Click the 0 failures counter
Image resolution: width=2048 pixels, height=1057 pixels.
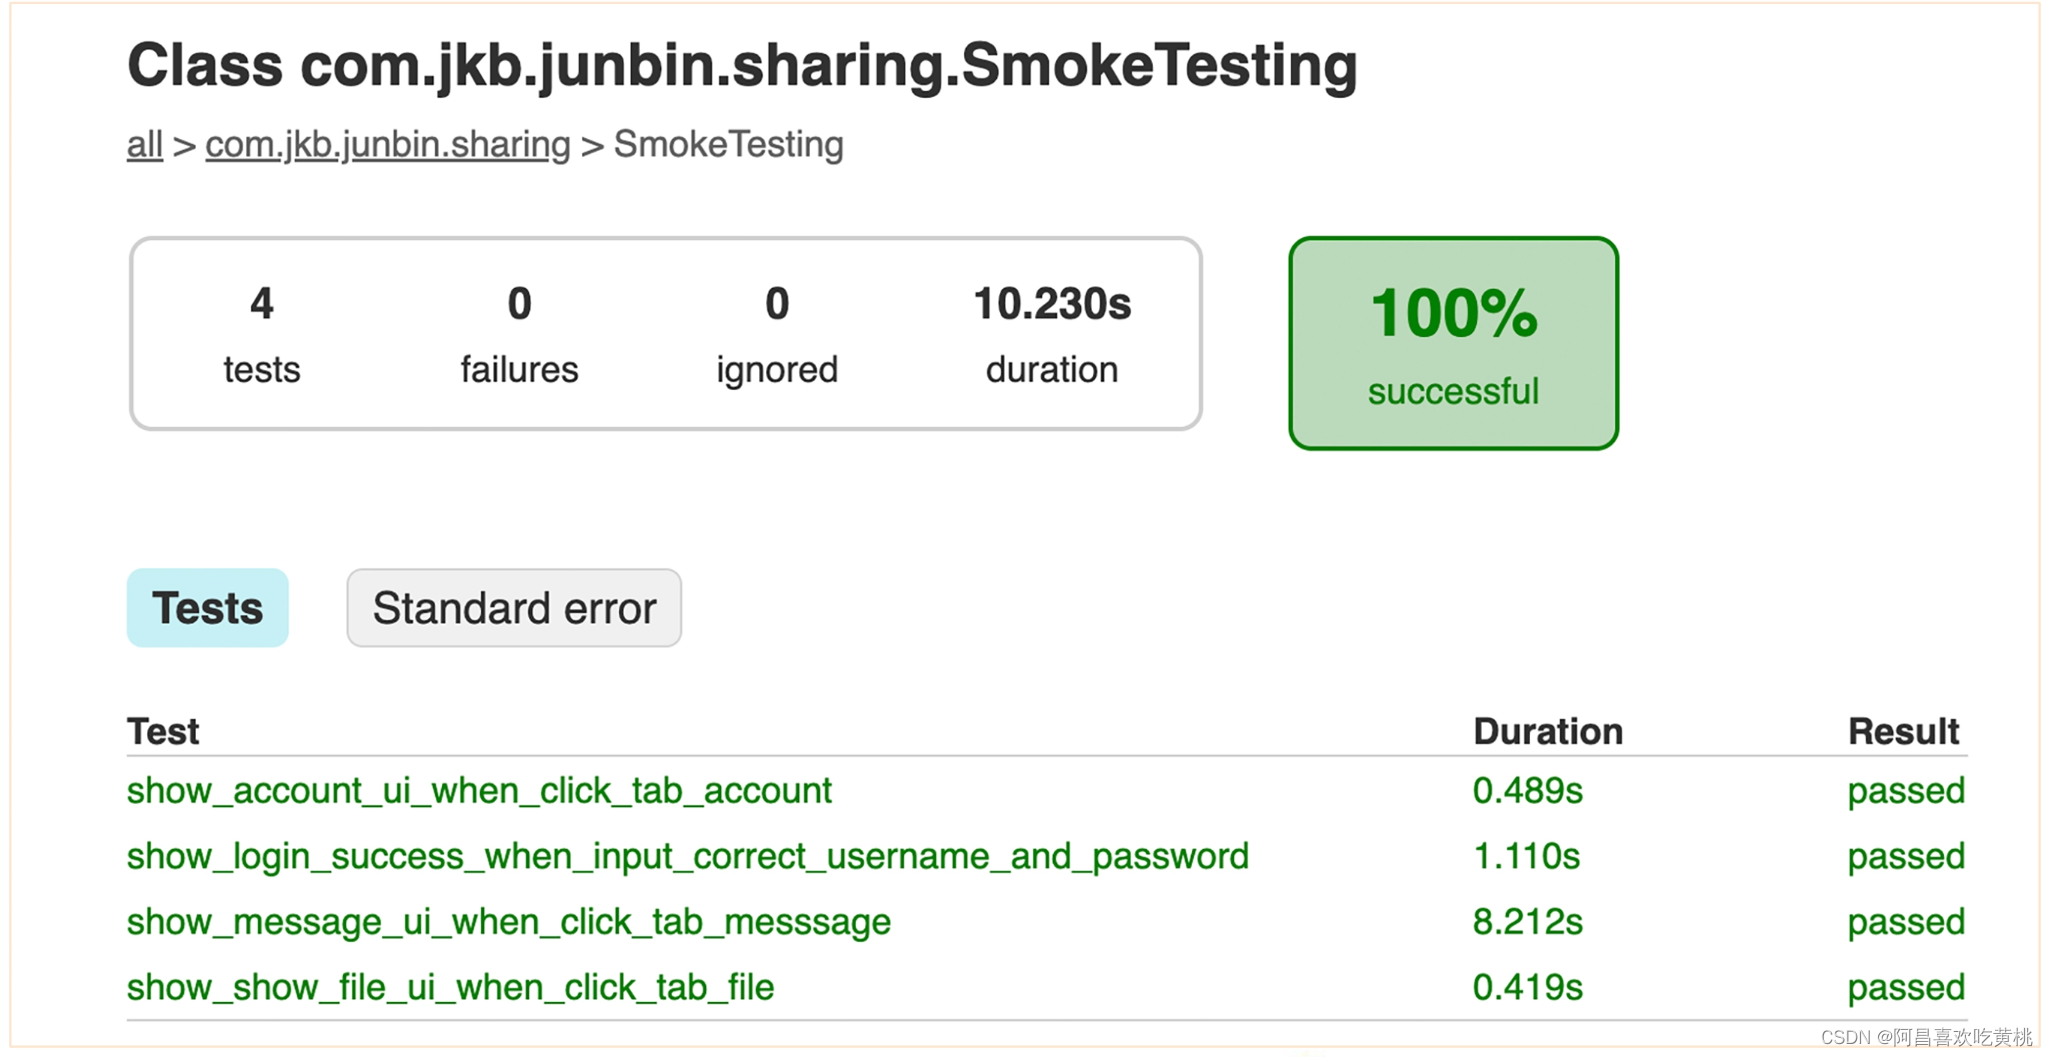[519, 334]
